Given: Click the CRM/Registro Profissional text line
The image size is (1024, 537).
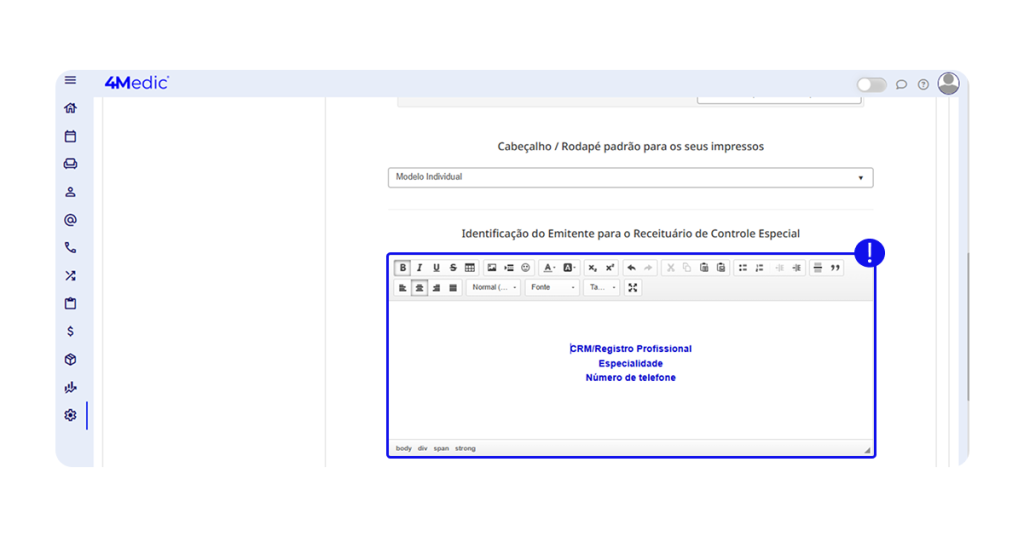Looking at the screenshot, I should [x=631, y=349].
